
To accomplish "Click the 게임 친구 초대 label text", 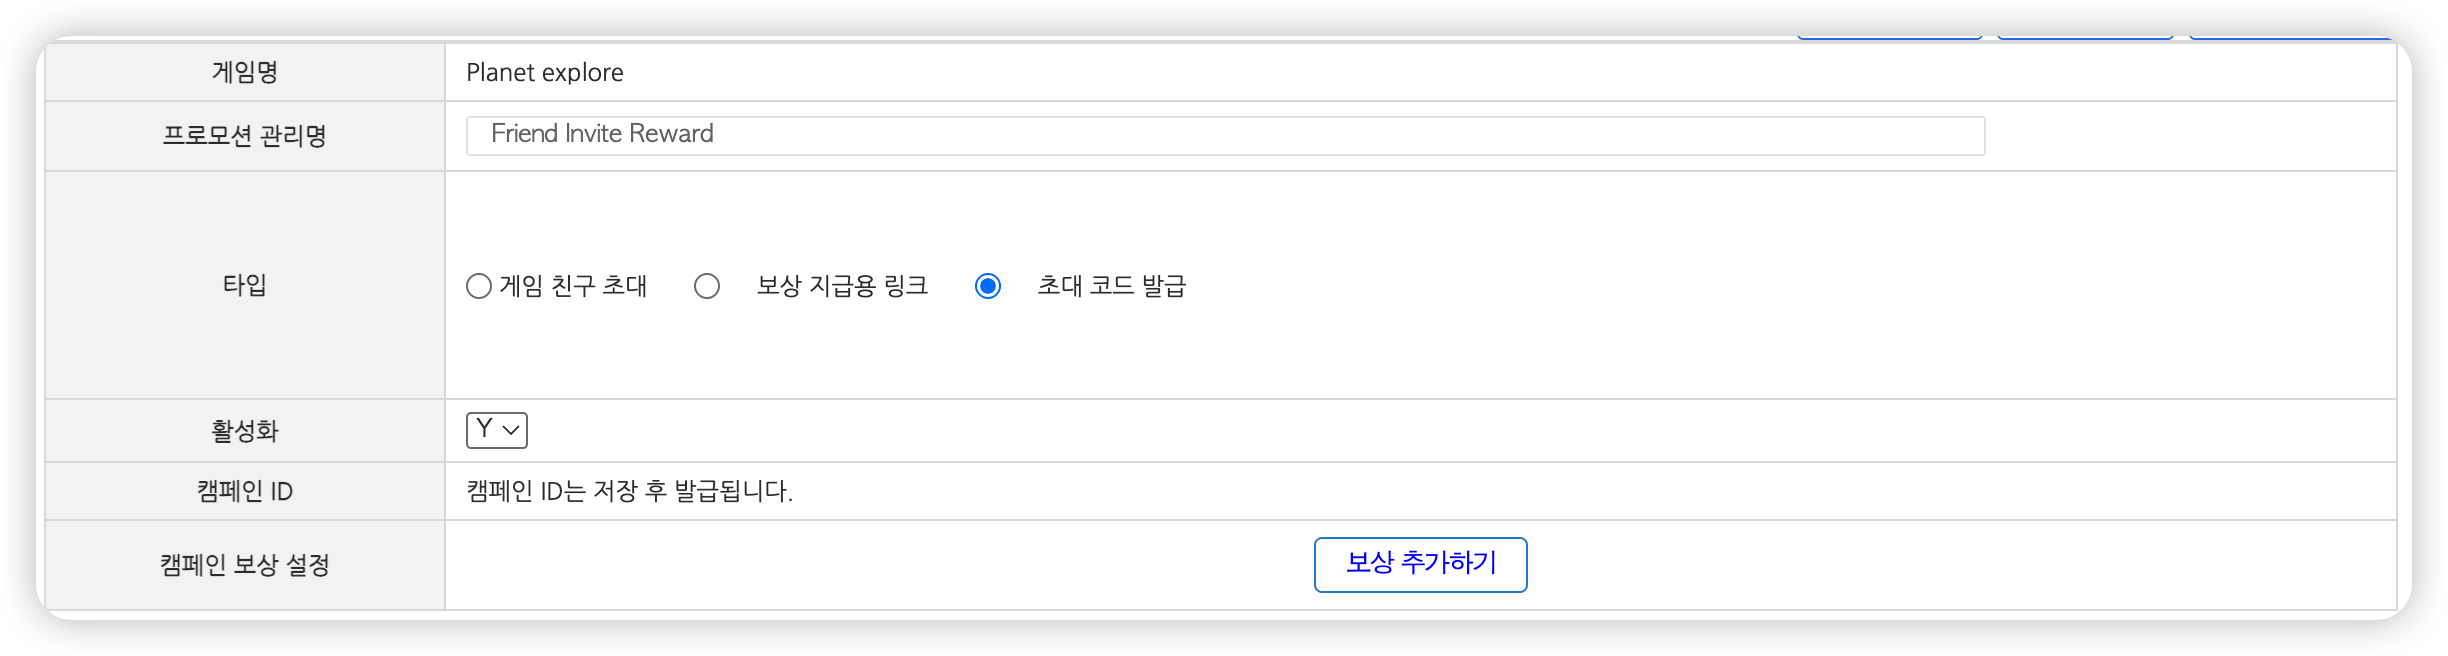I will click(x=573, y=286).
